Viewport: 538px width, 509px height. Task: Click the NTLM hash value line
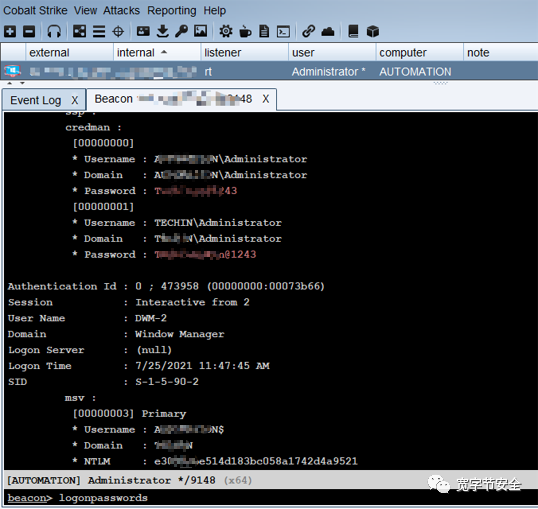pyautogui.click(x=215, y=461)
